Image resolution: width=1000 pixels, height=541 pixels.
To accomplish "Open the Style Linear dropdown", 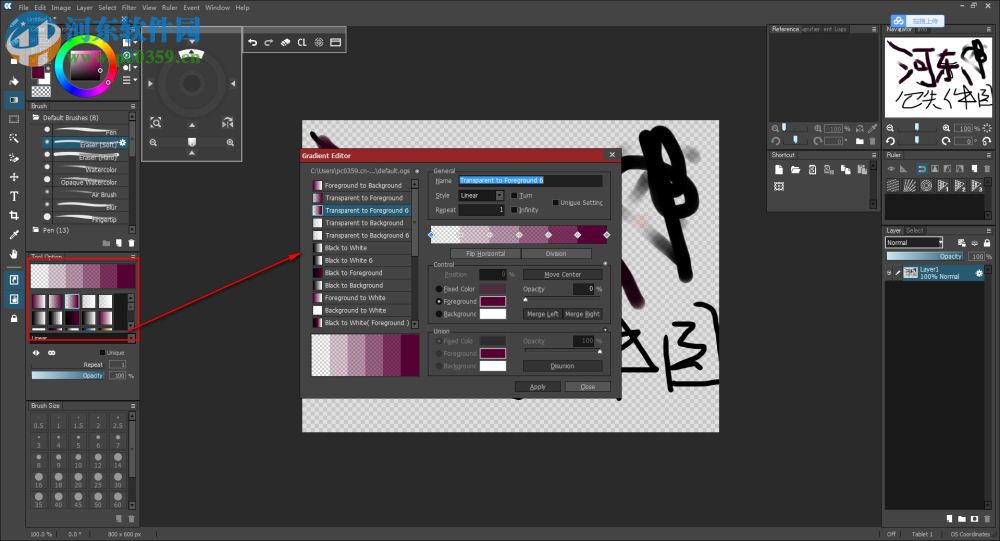I will tap(481, 196).
